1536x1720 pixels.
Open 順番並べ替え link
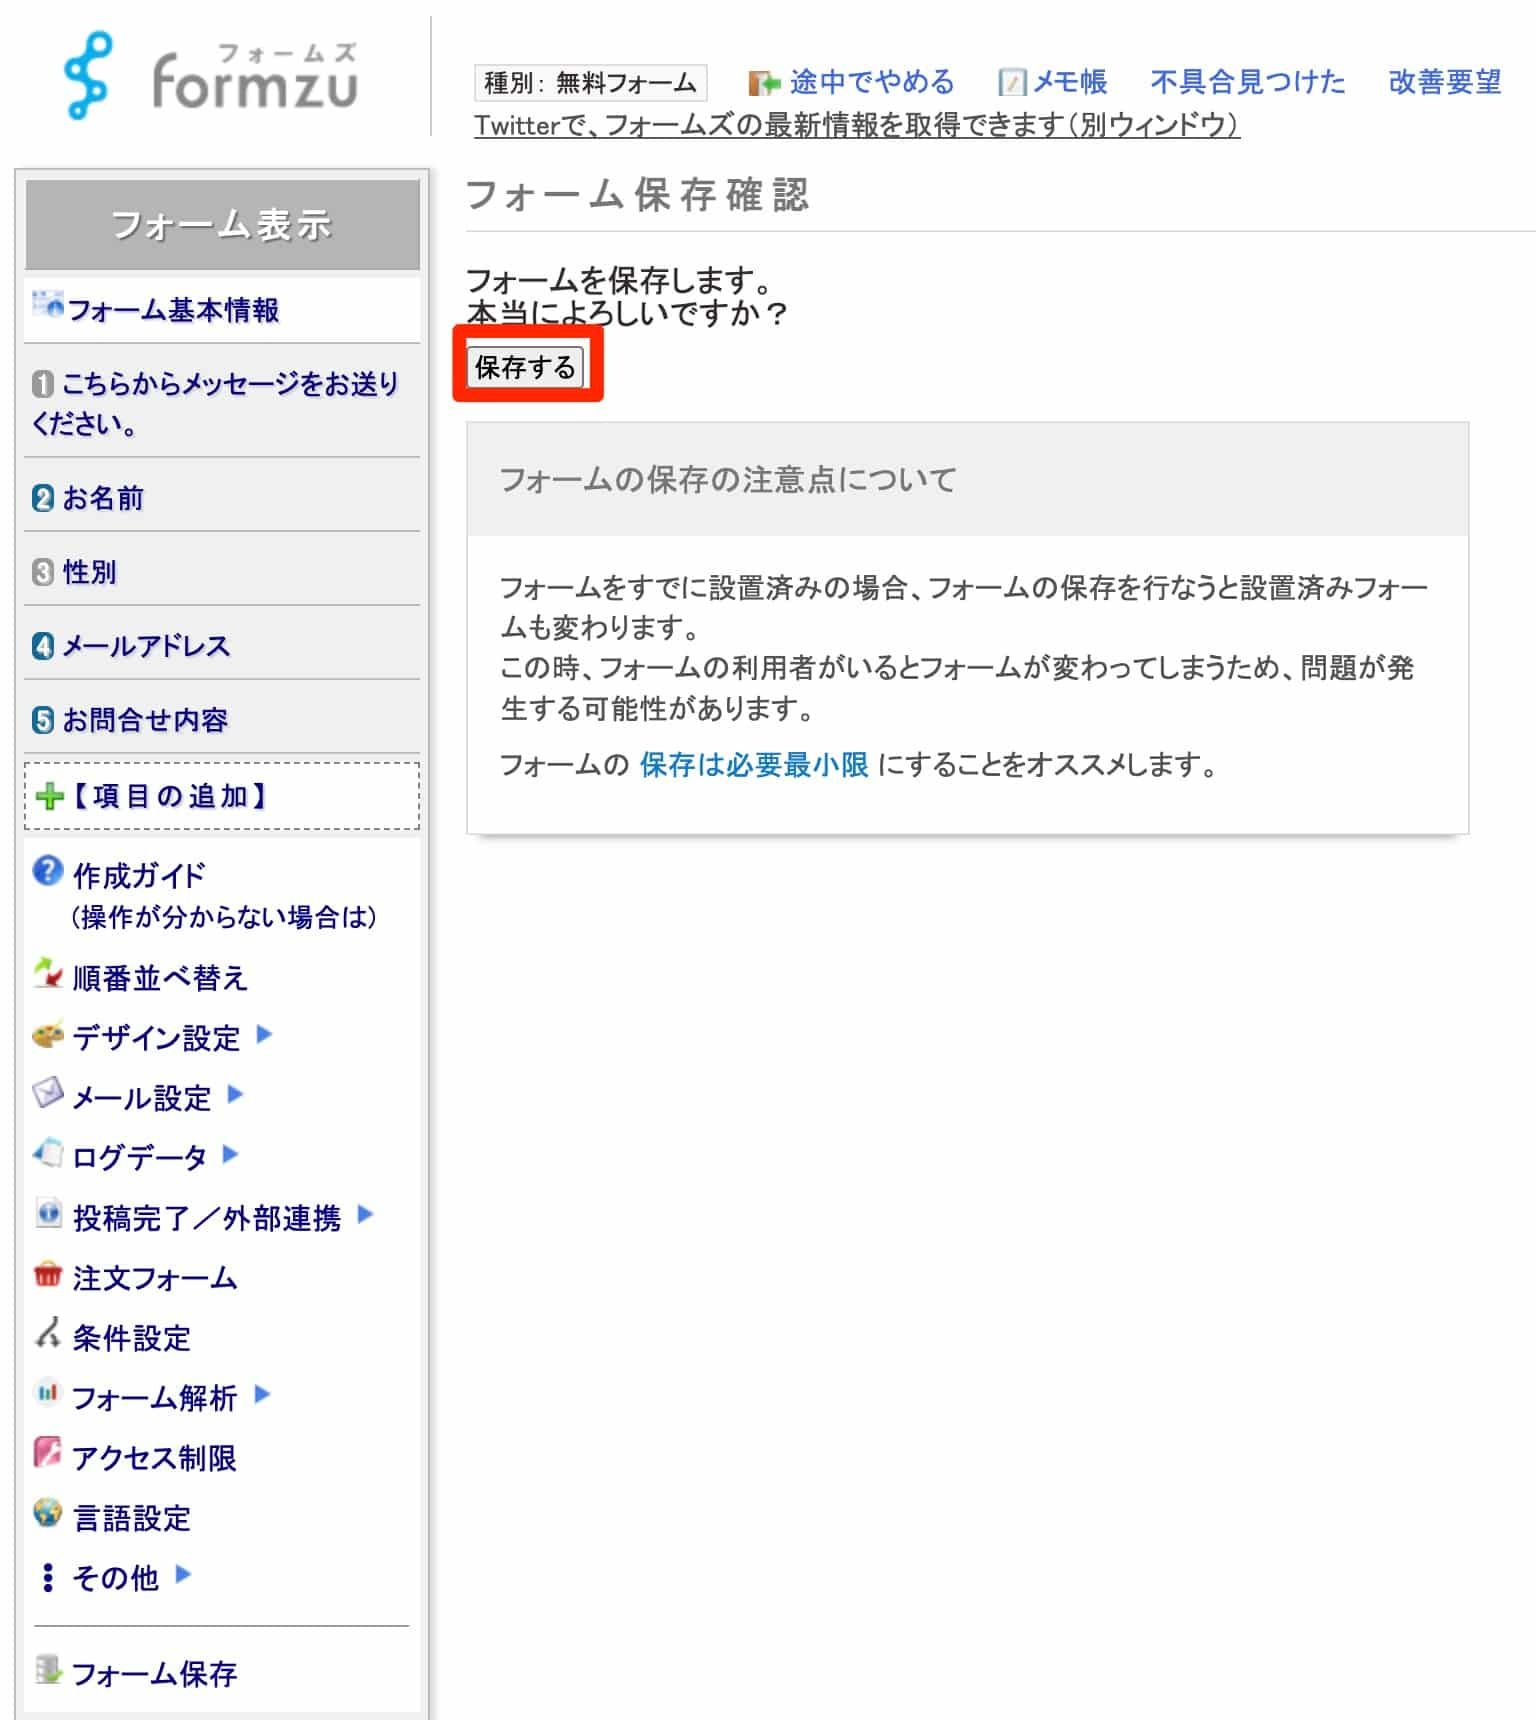point(160,977)
